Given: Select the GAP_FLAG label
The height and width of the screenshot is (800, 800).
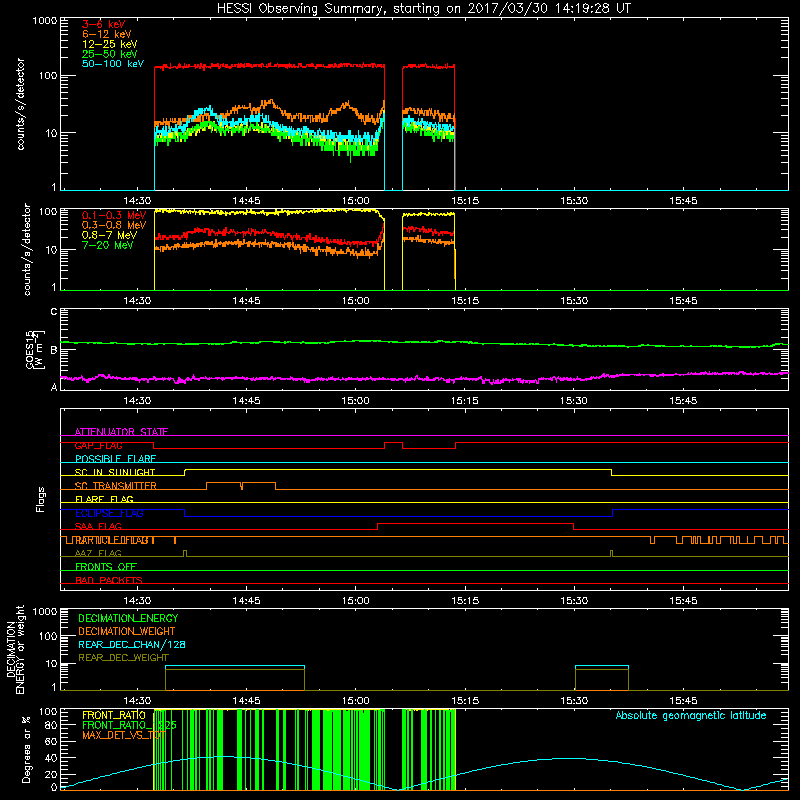Looking at the screenshot, I should coord(98,445).
